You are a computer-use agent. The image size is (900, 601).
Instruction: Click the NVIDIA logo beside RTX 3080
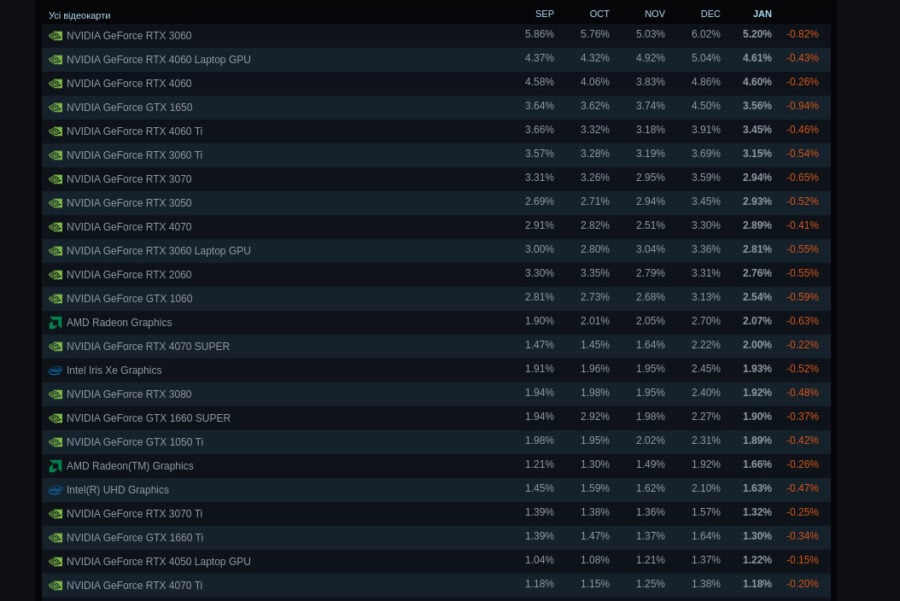56,394
